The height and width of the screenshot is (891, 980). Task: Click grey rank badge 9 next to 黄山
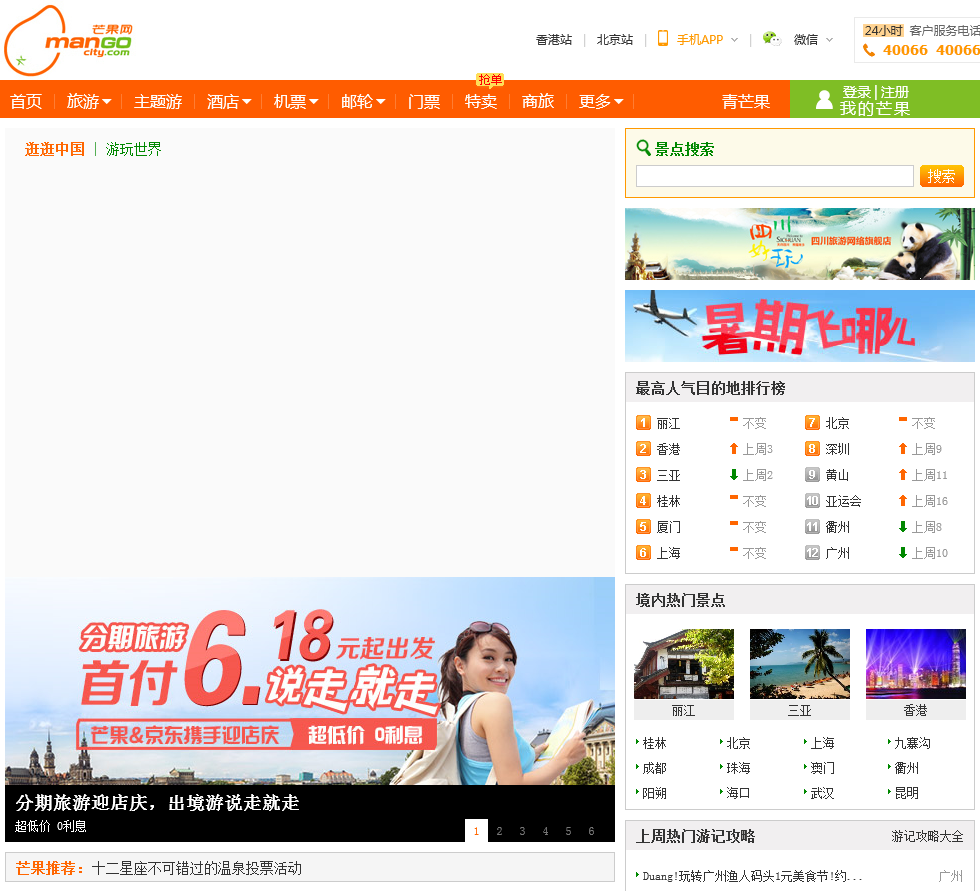[812, 475]
